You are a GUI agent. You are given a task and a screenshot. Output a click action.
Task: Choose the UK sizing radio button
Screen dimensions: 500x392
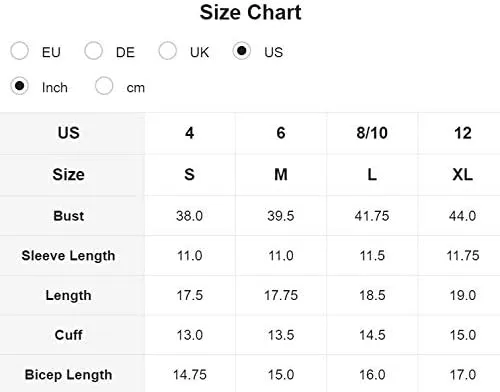click(x=167, y=51)
